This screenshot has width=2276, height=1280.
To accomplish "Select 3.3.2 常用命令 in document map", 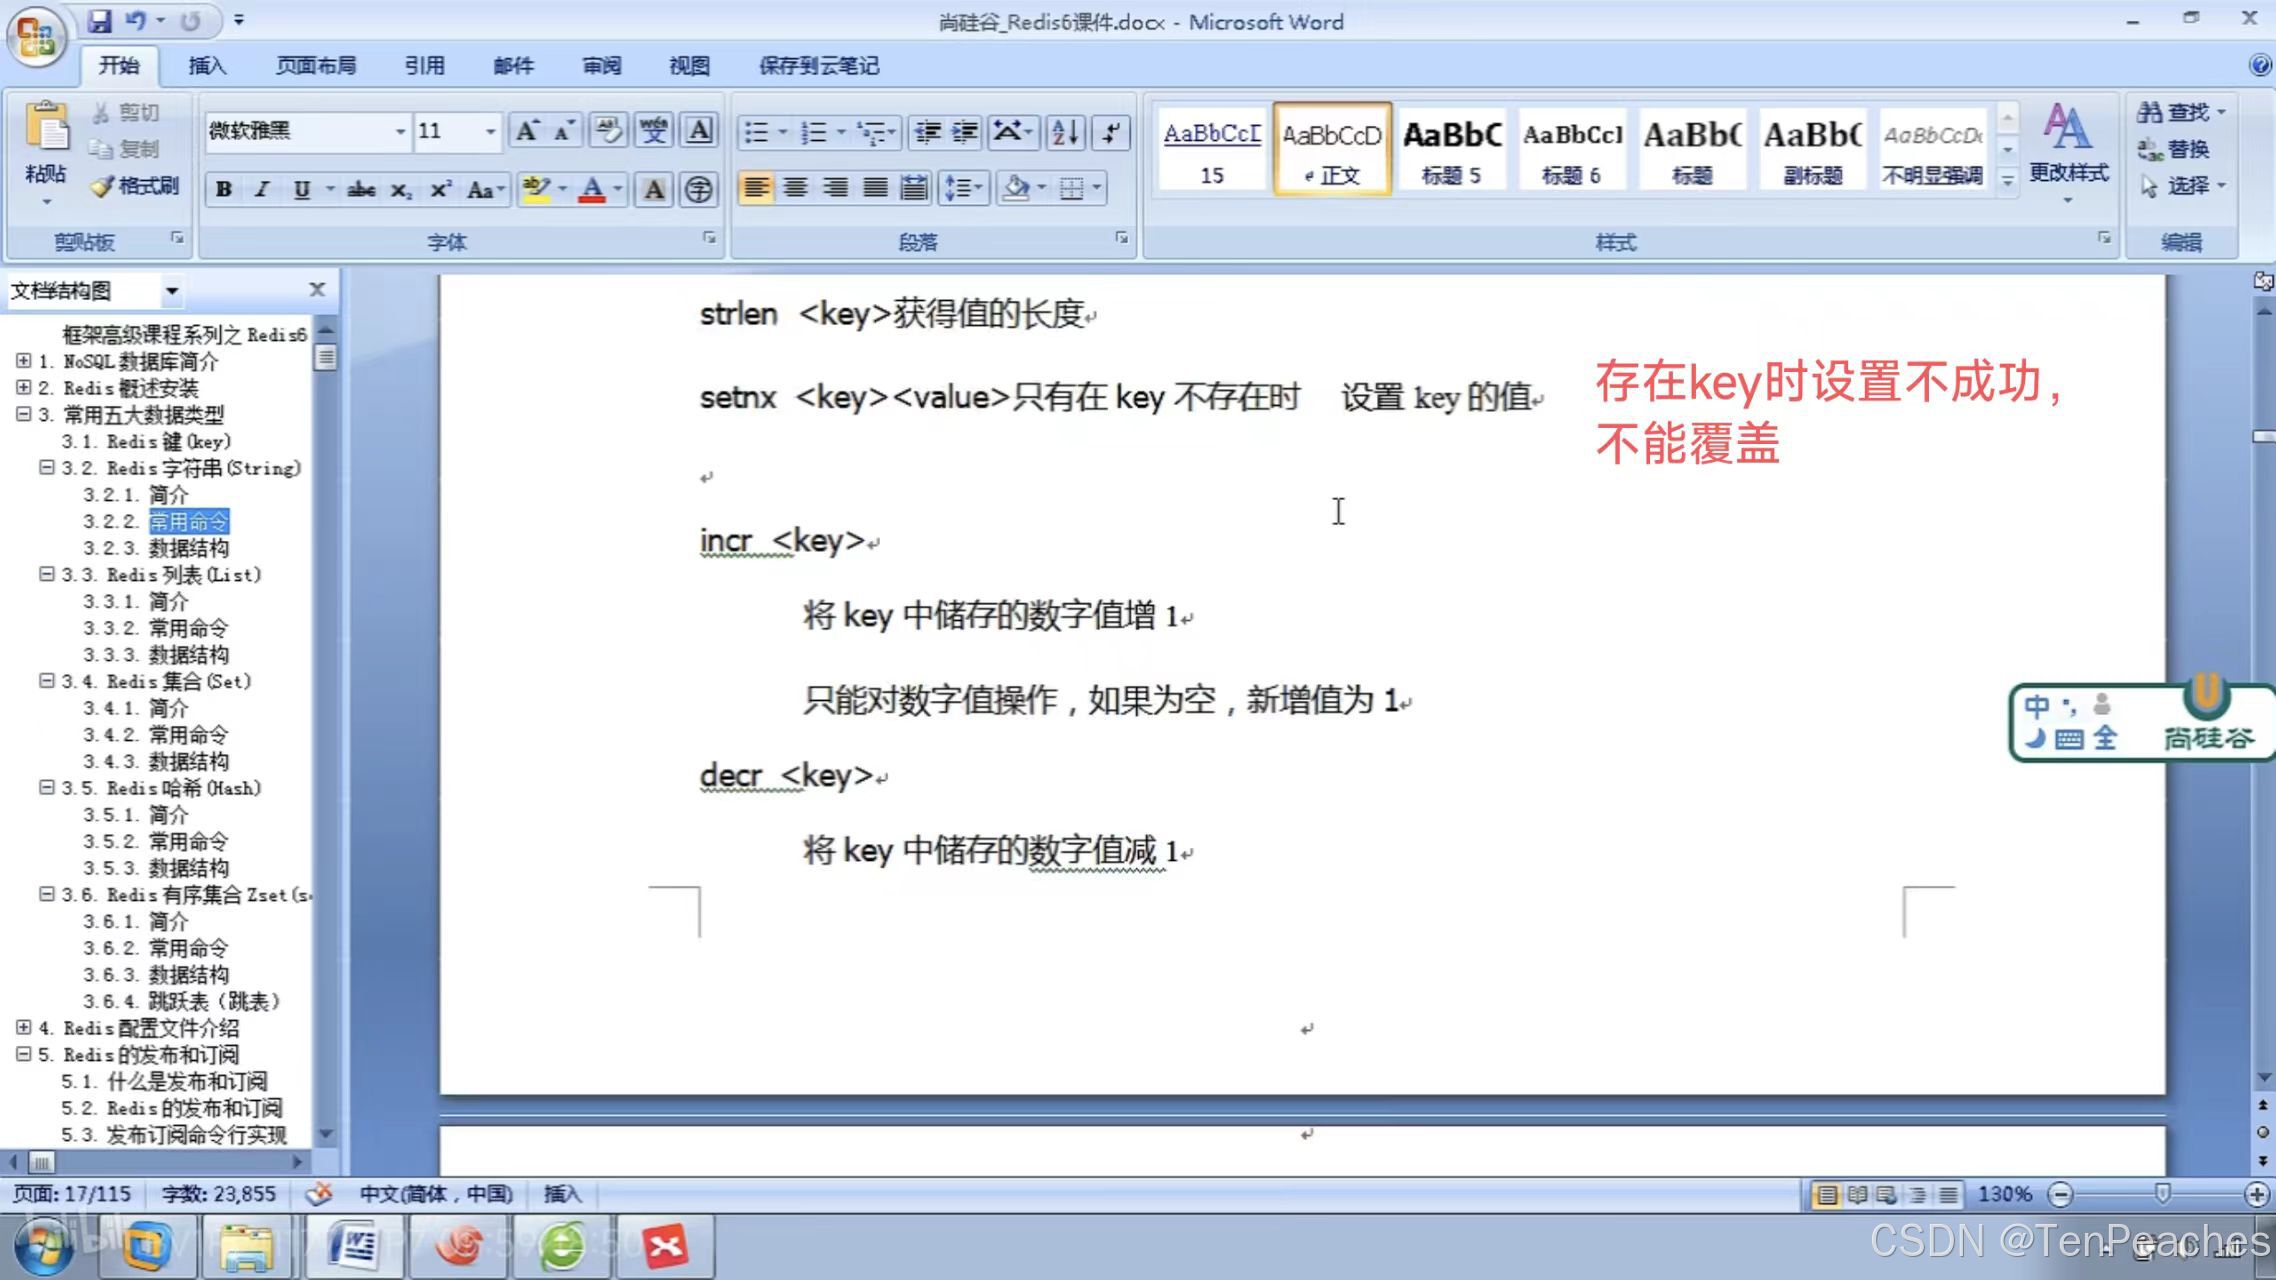I will tap(188, 628).
